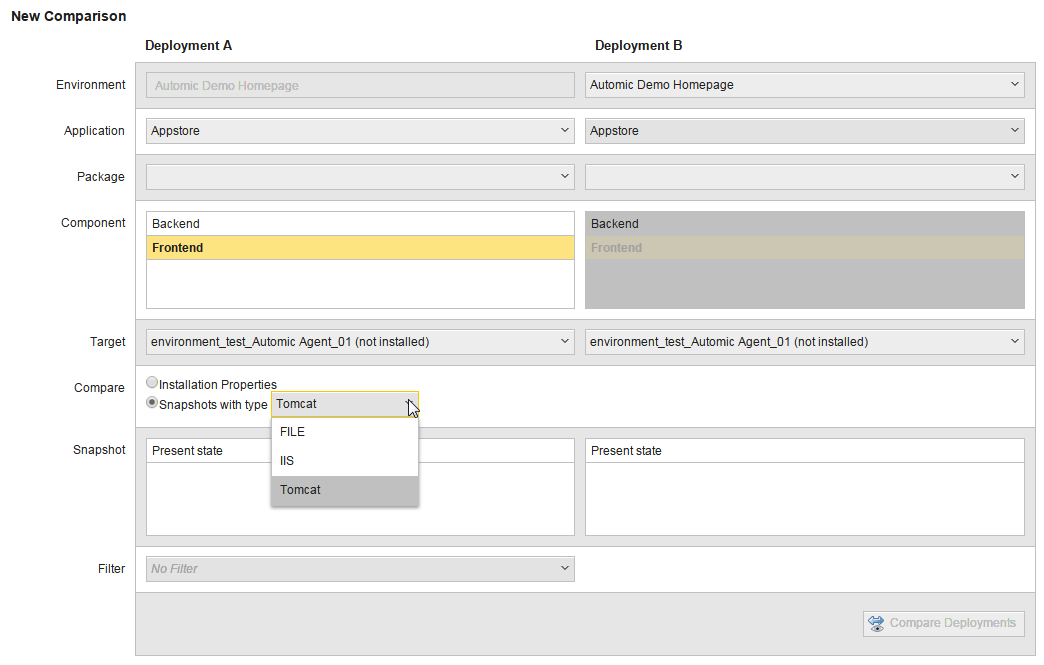Image resolution: width=1044 pixels, height=665 pixels.
Task: Collapse the Tomcat snapshot type combo box
Action: (345, 404)
